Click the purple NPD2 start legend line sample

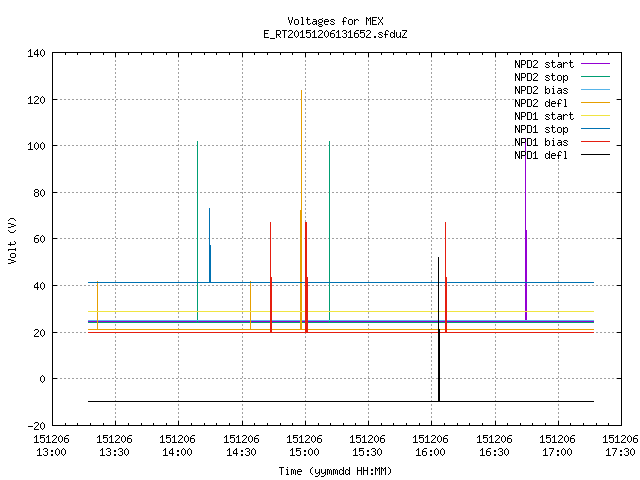pos(596,64)
